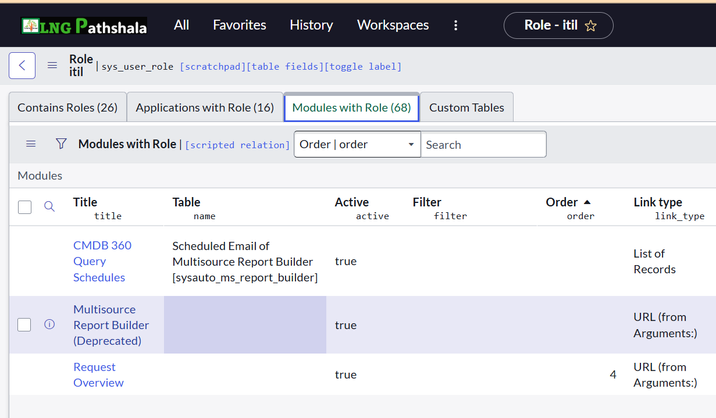The image size is (716, 418).
Task: Switch to Contains Roles (26) tab
Action: (x=68, y=107)
